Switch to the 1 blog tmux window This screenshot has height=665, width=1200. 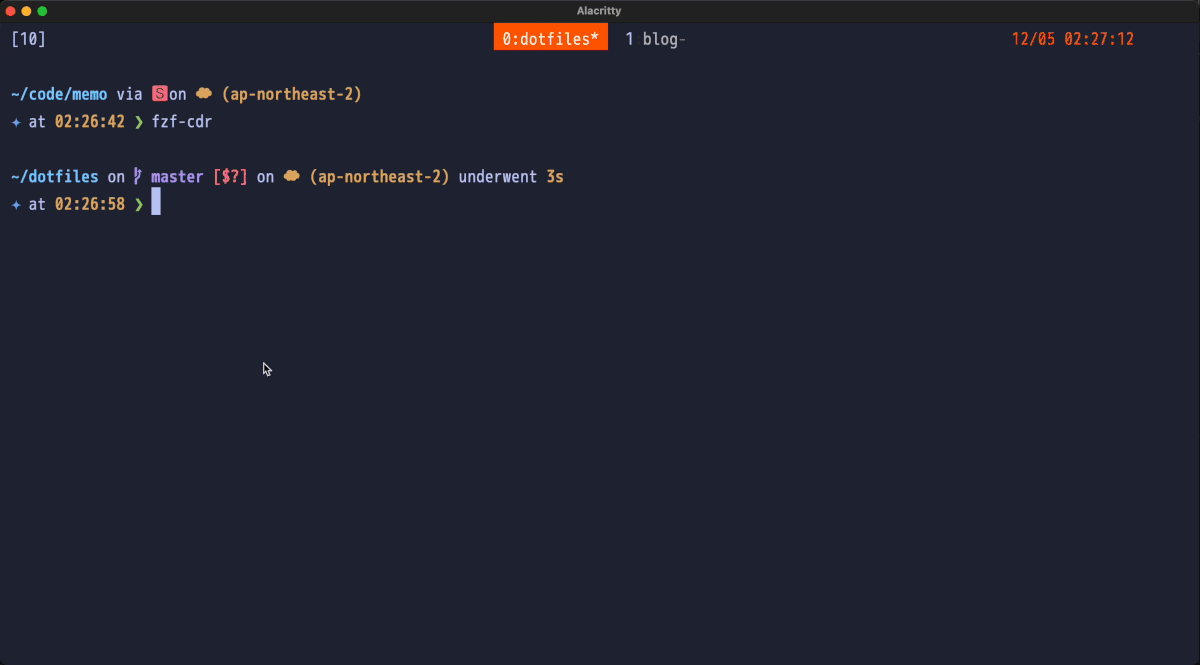tap(655, 39)
